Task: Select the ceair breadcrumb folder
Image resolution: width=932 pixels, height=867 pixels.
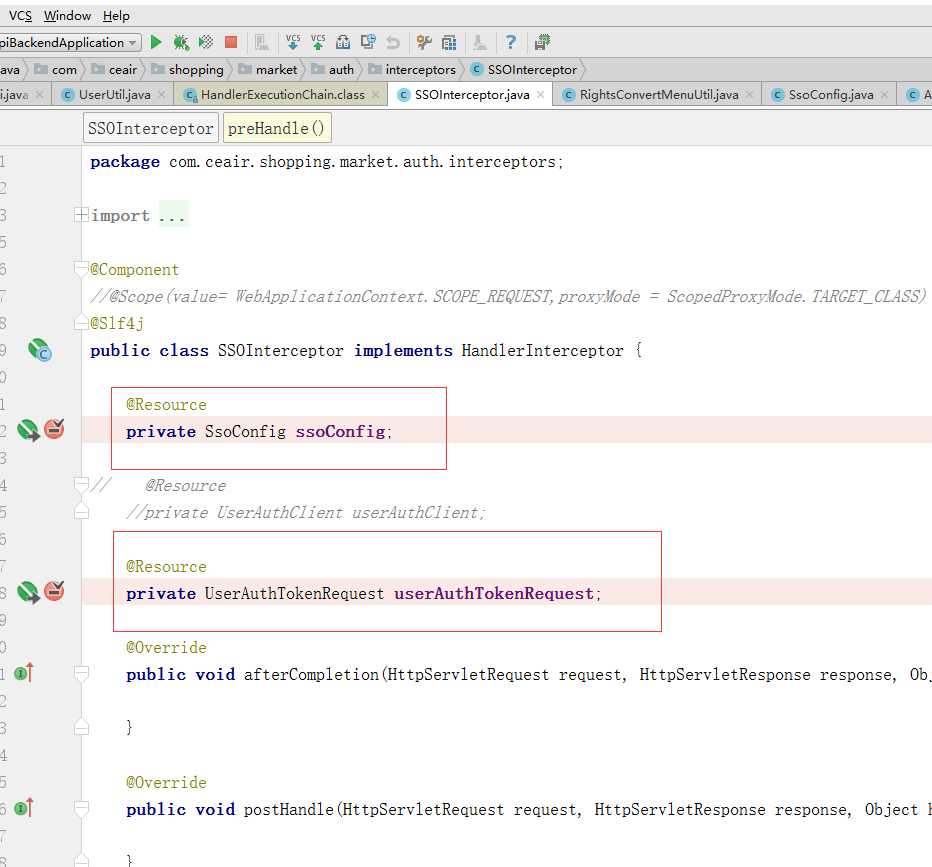Action: tap(115, 70)
